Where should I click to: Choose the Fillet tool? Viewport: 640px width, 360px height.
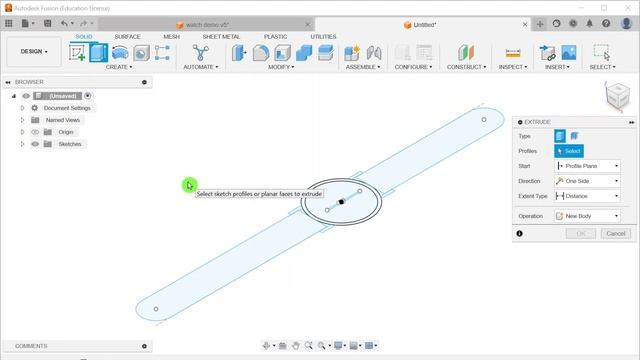point(261,53)
